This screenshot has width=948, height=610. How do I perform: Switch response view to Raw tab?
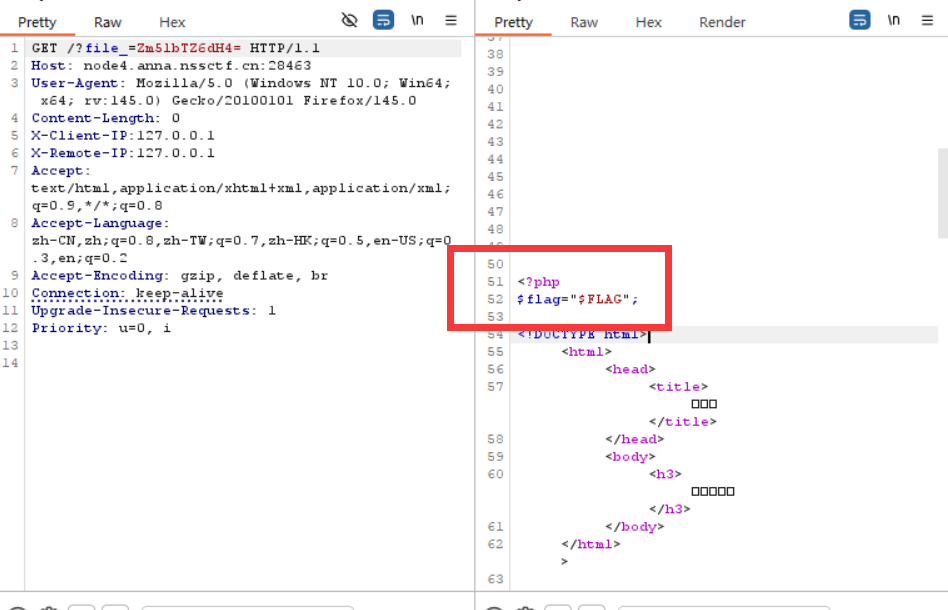pos(584,22)
